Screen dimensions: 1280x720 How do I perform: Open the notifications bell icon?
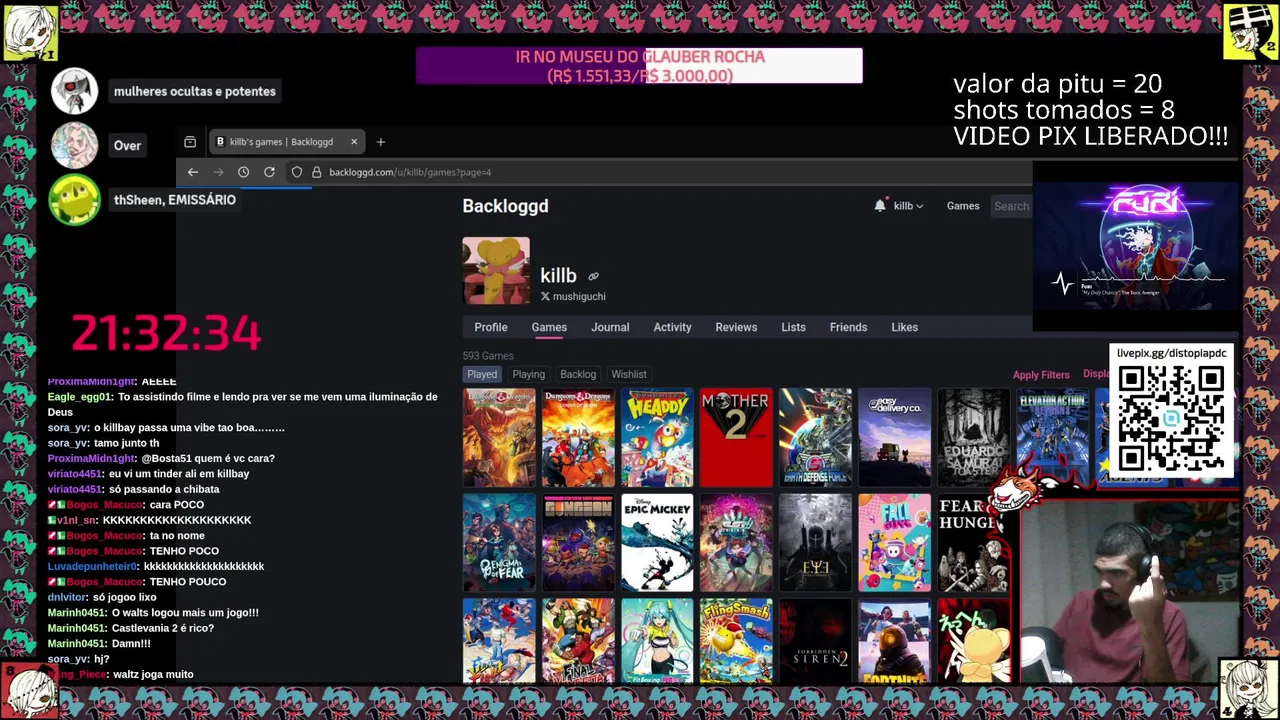[x=880, y=206]
